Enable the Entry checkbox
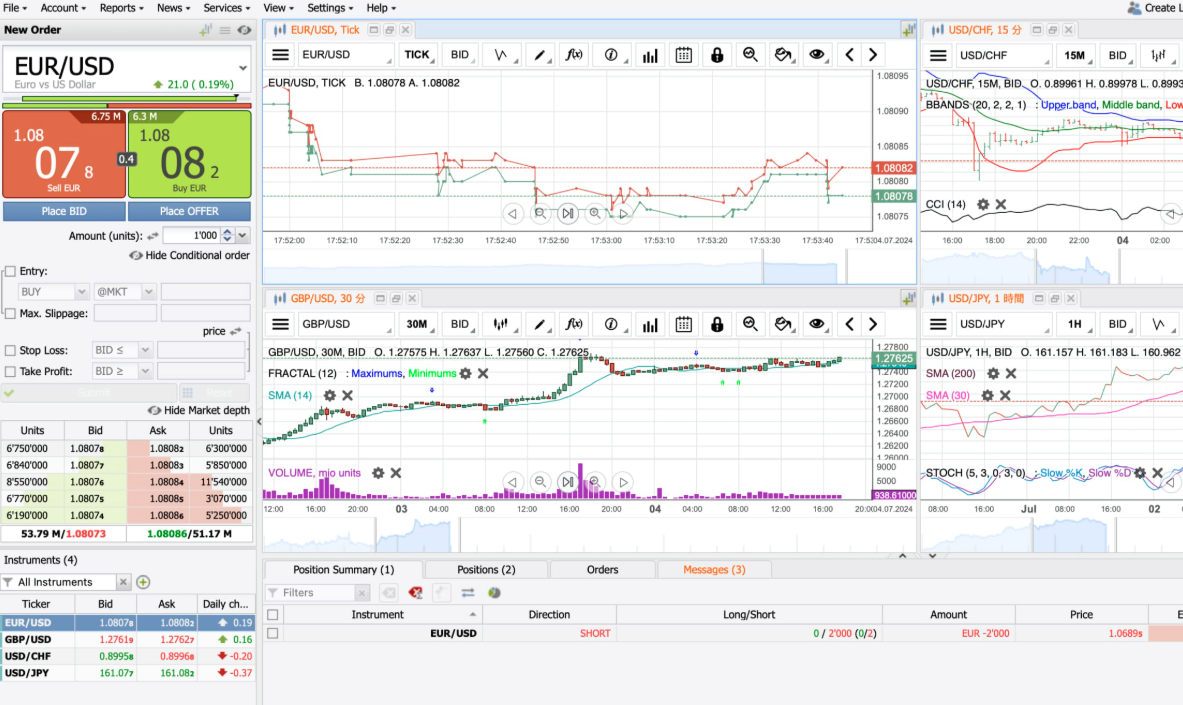This screenshot has width=1183, height=705. [11, 272]
